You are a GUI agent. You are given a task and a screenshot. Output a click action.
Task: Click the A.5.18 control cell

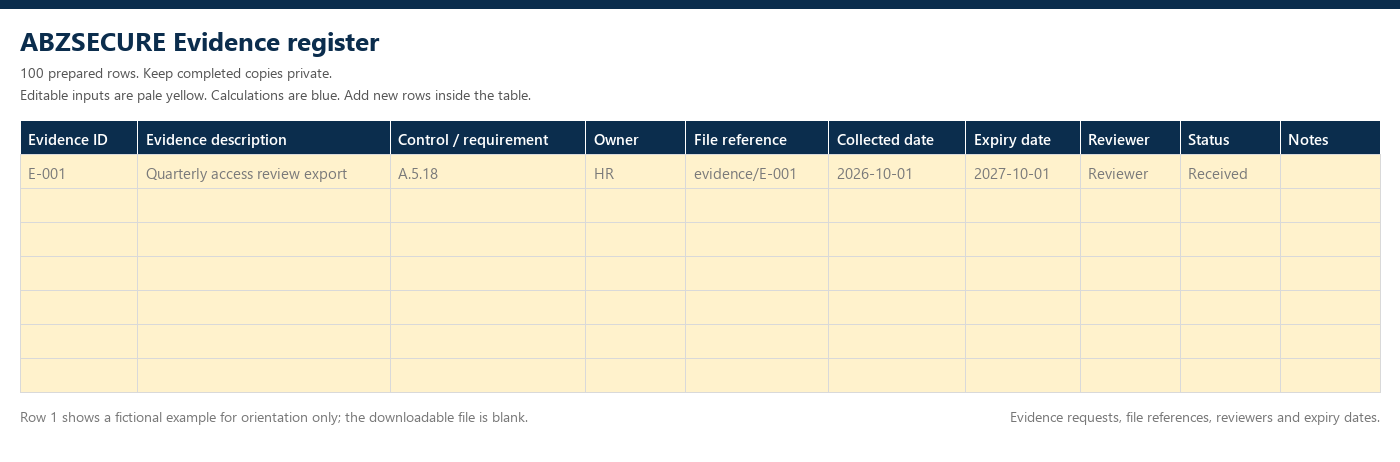point(488,172)
